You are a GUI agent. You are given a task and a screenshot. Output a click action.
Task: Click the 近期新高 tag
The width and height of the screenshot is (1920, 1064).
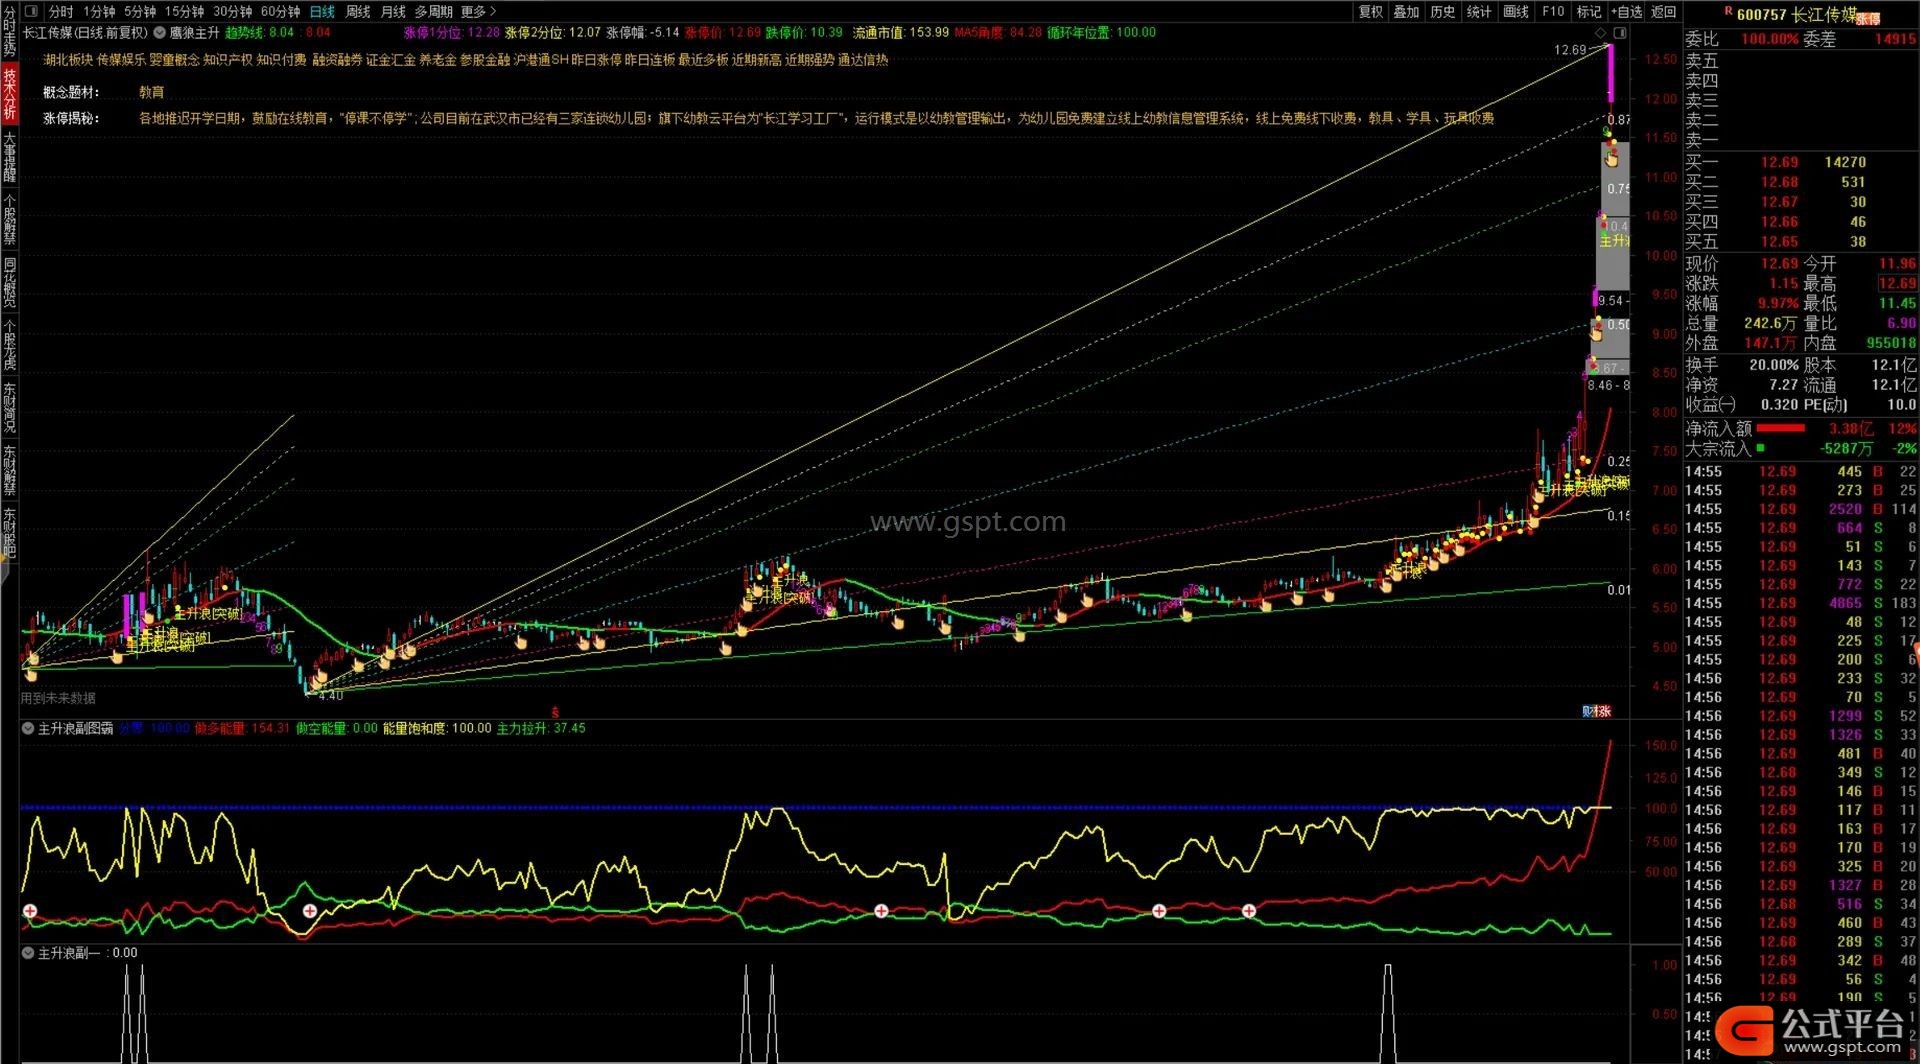tap(756, 60)
